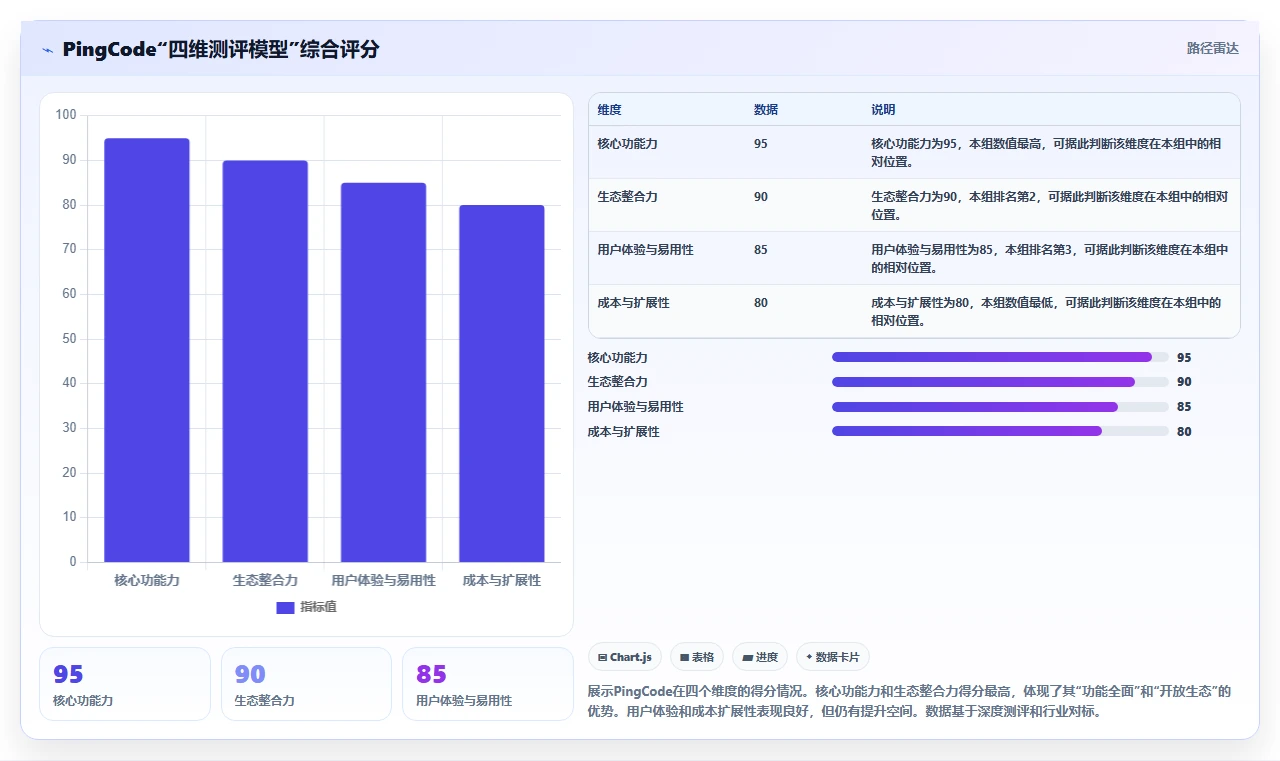Viewport: 1280px width, 761px height.
Task: Open the 85 用户体验与易用性 stat card
Action: coord(488,684)
